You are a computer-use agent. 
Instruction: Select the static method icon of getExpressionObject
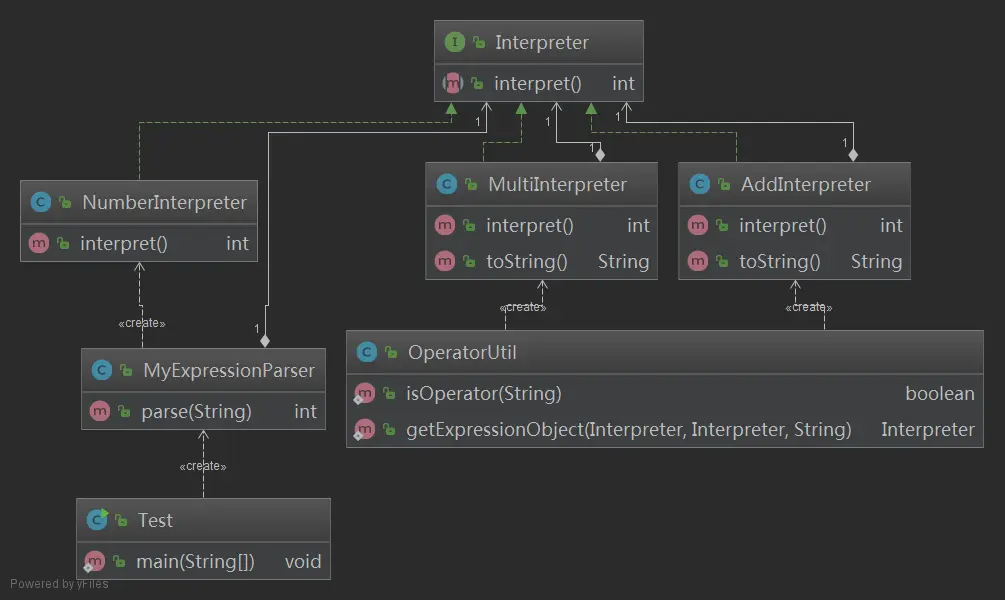coord(364,429)
